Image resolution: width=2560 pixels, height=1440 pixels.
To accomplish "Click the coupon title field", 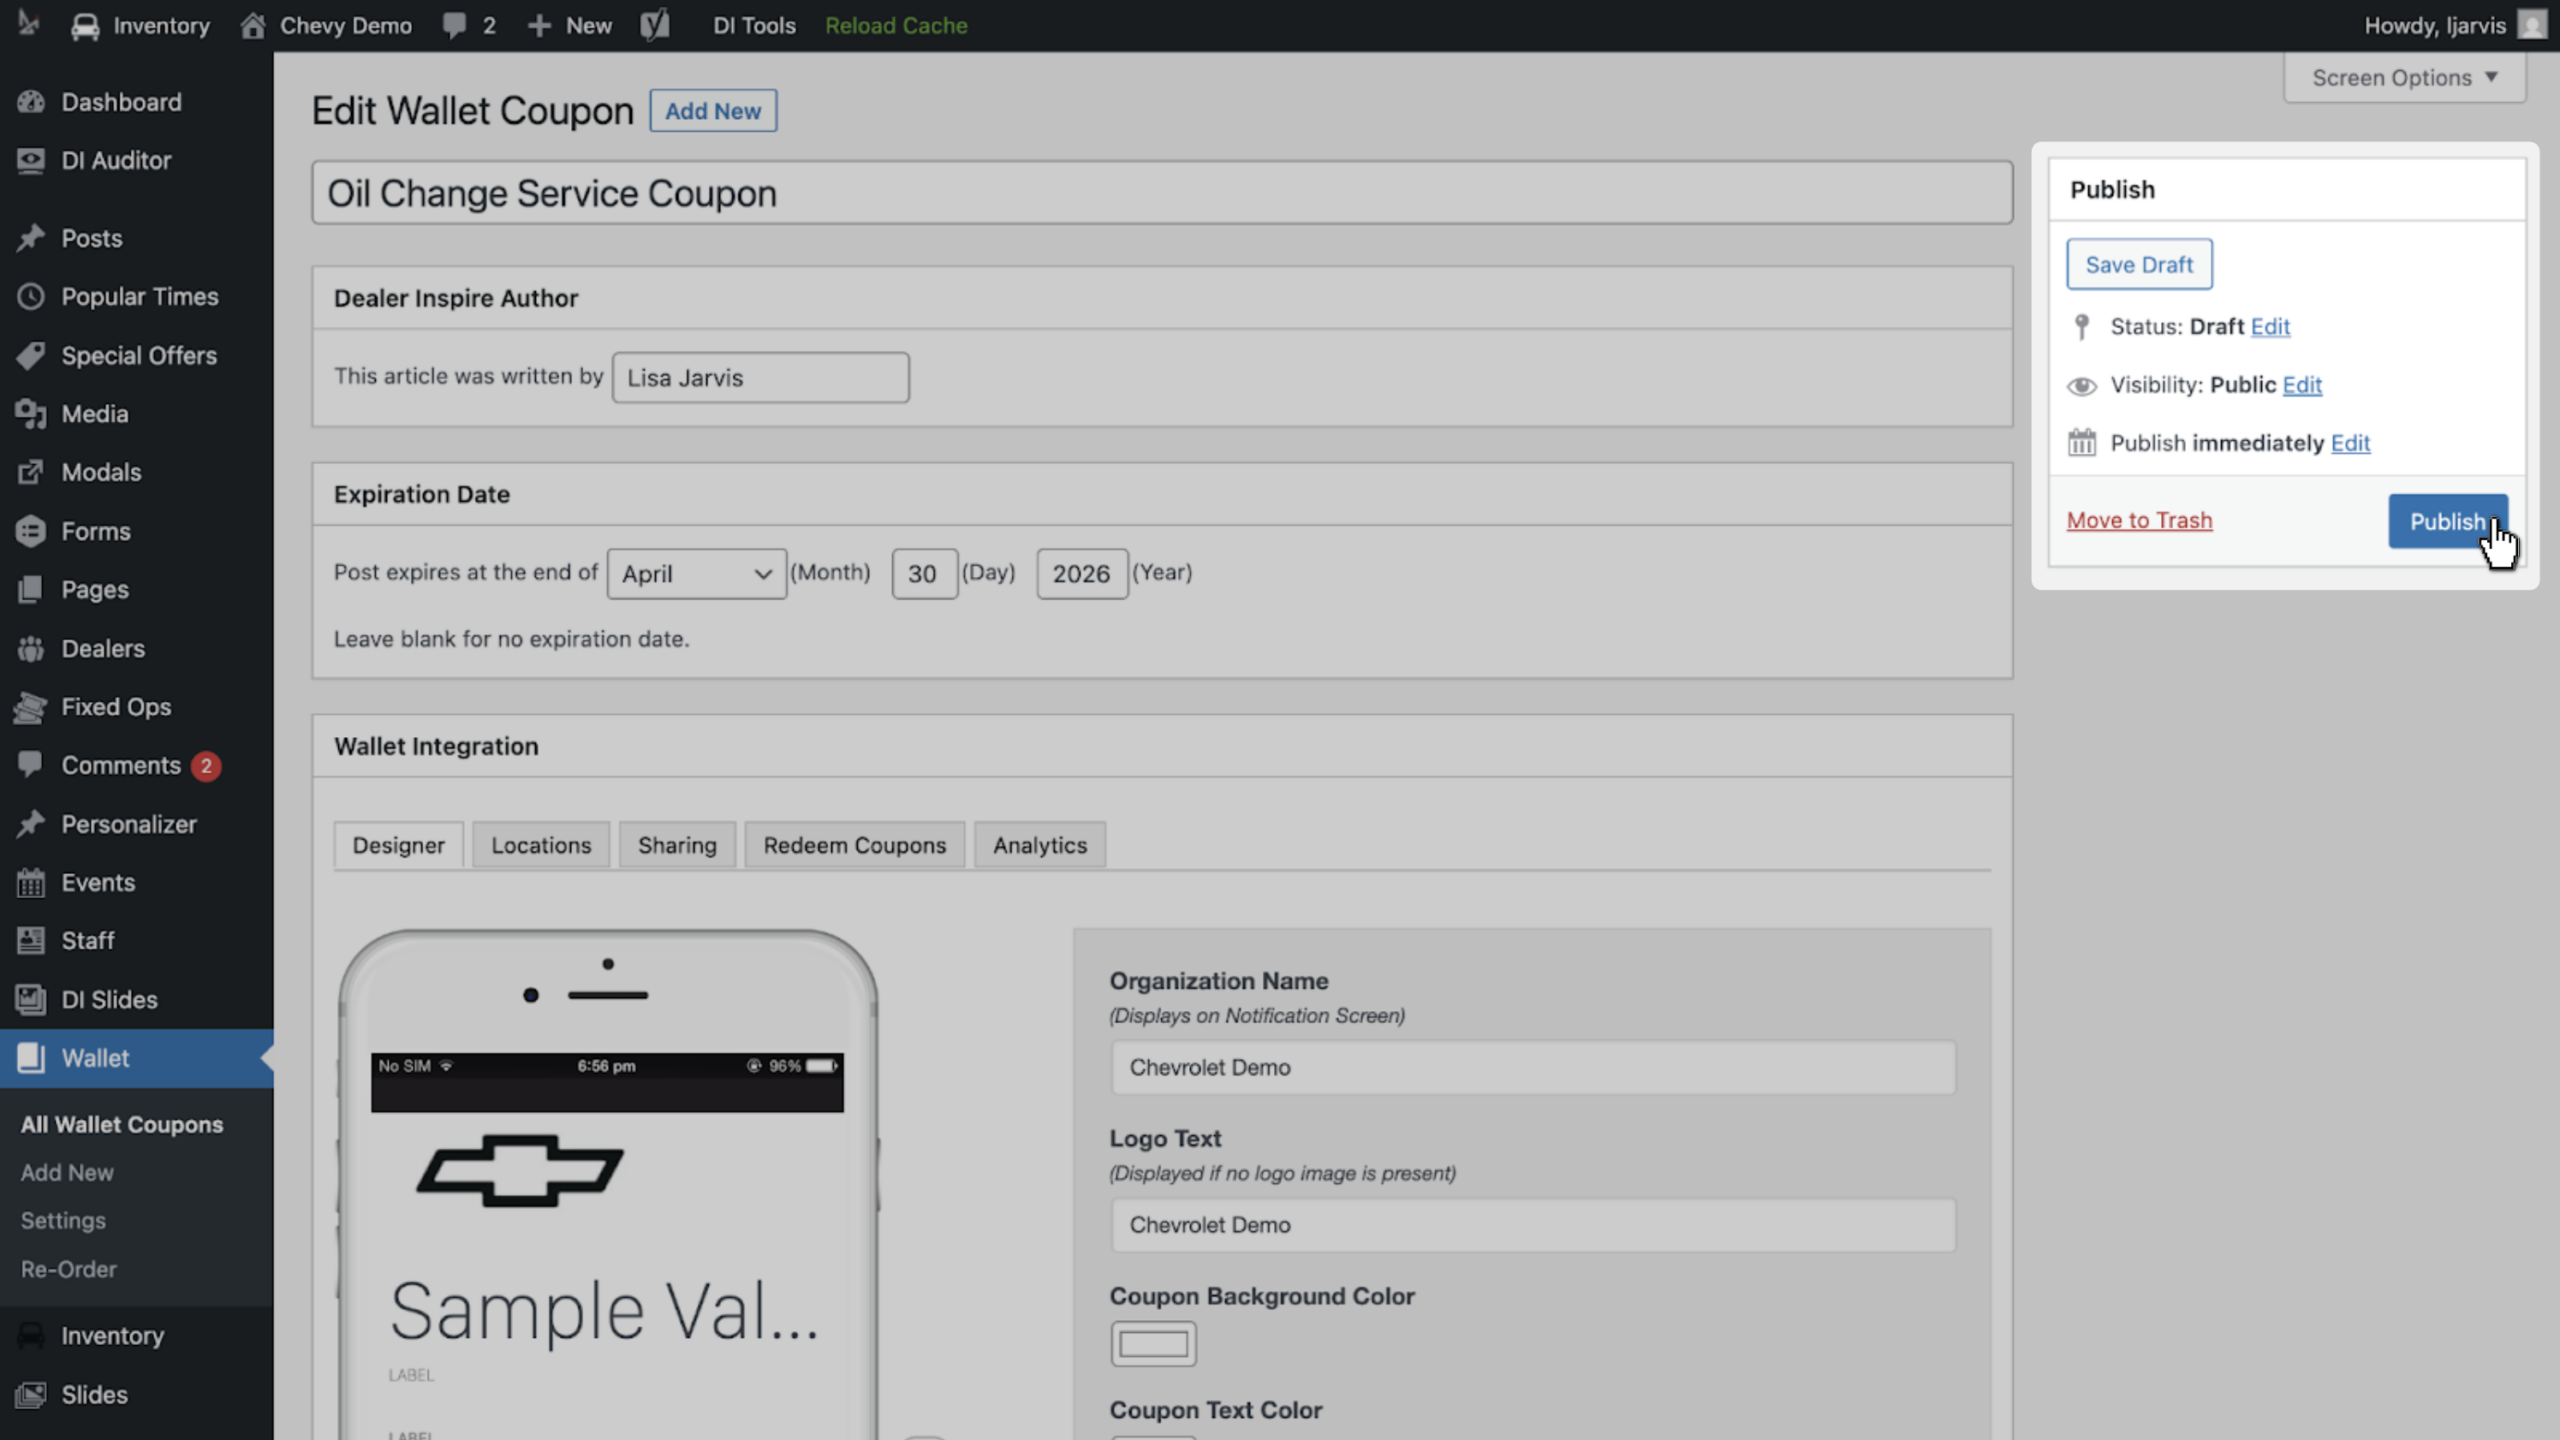I will coord(1162,193).
